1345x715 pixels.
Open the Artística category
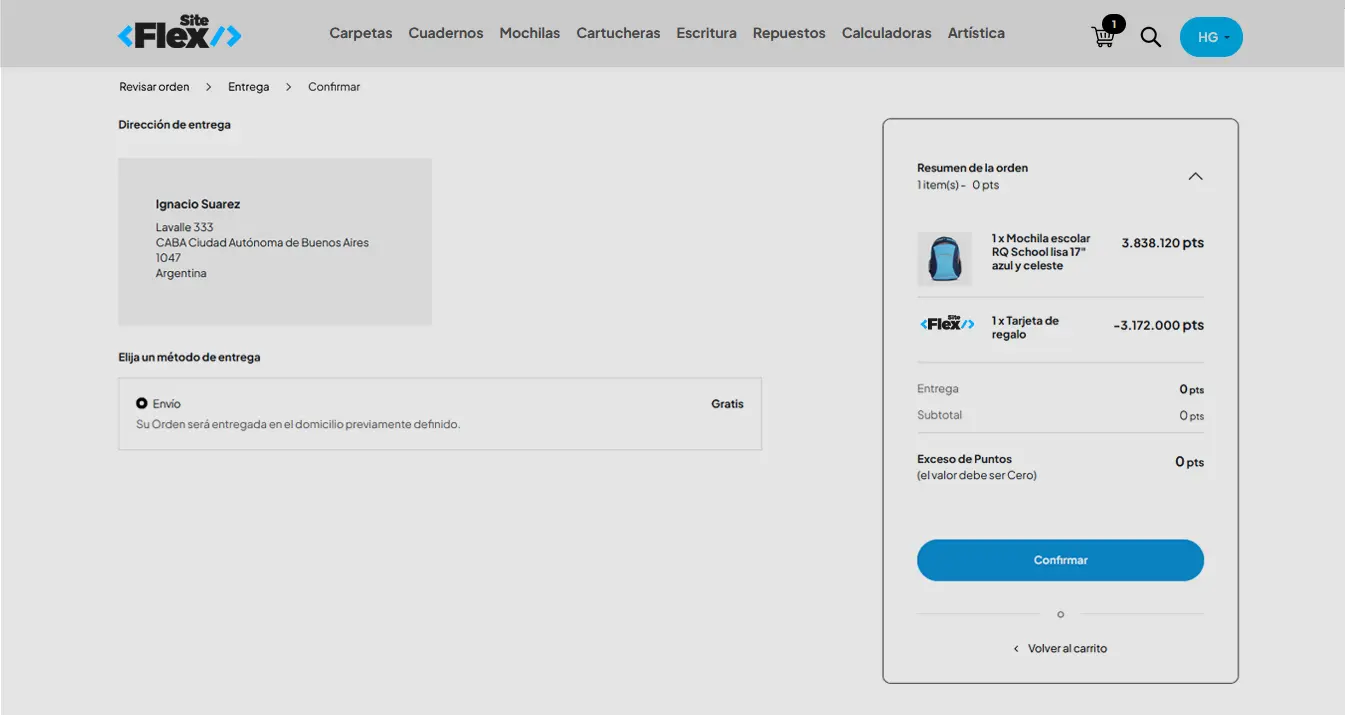click(976, 33)
